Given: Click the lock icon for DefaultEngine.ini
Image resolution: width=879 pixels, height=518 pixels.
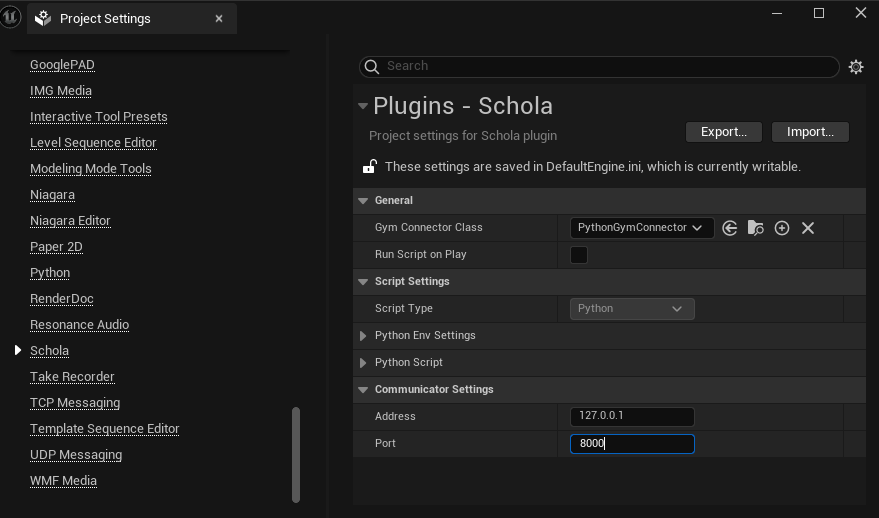Looking at the screenshot, I should click(x=370, y=167).
